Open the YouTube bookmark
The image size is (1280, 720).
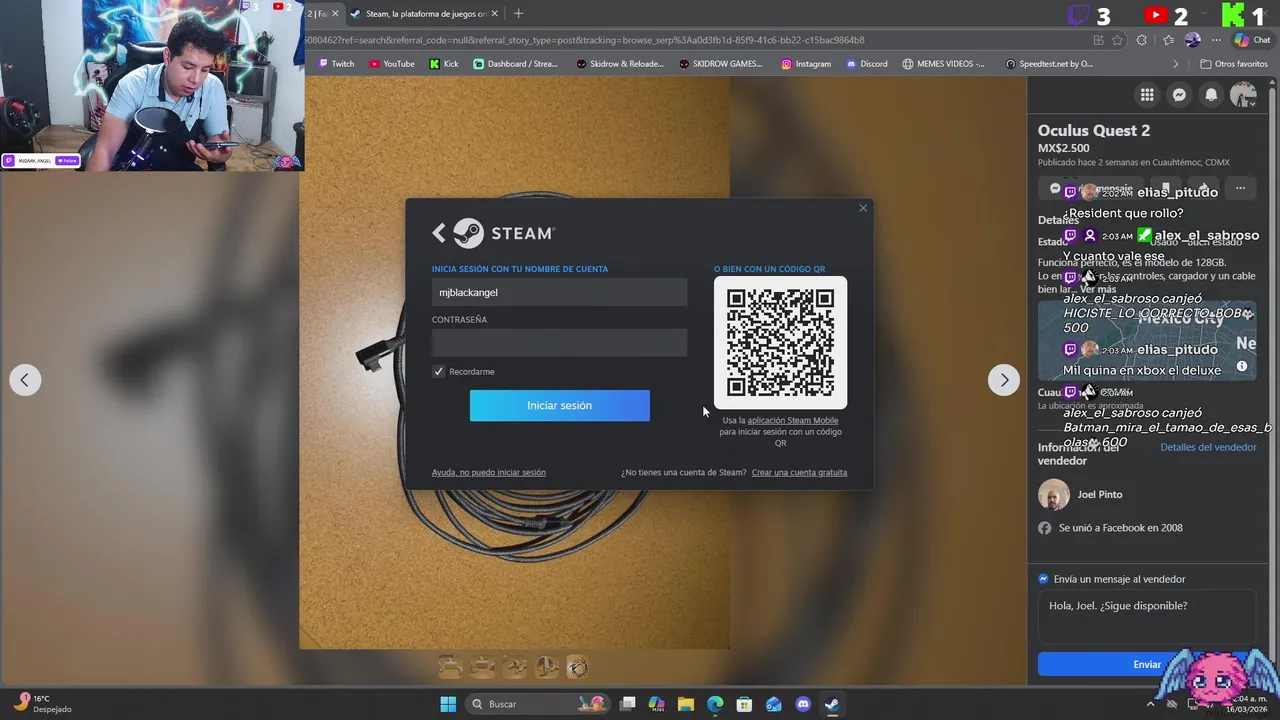click(x=391, y=64)
